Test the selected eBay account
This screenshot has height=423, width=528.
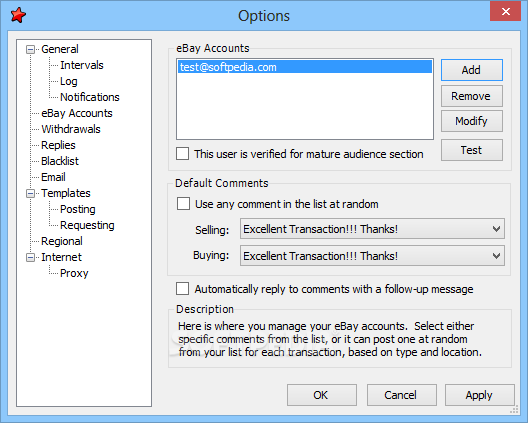(x=472, y=150)
